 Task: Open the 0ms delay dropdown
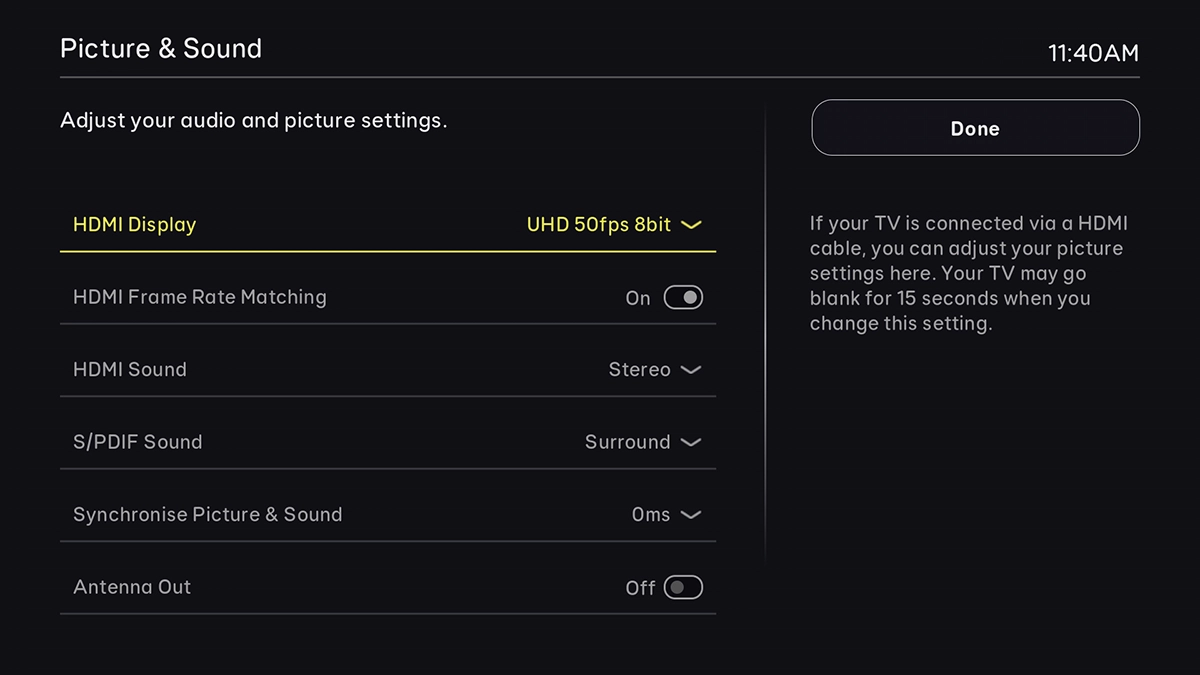693,514
